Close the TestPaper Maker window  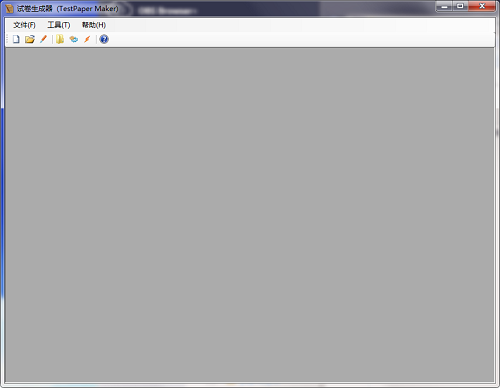tap(482, 6)
